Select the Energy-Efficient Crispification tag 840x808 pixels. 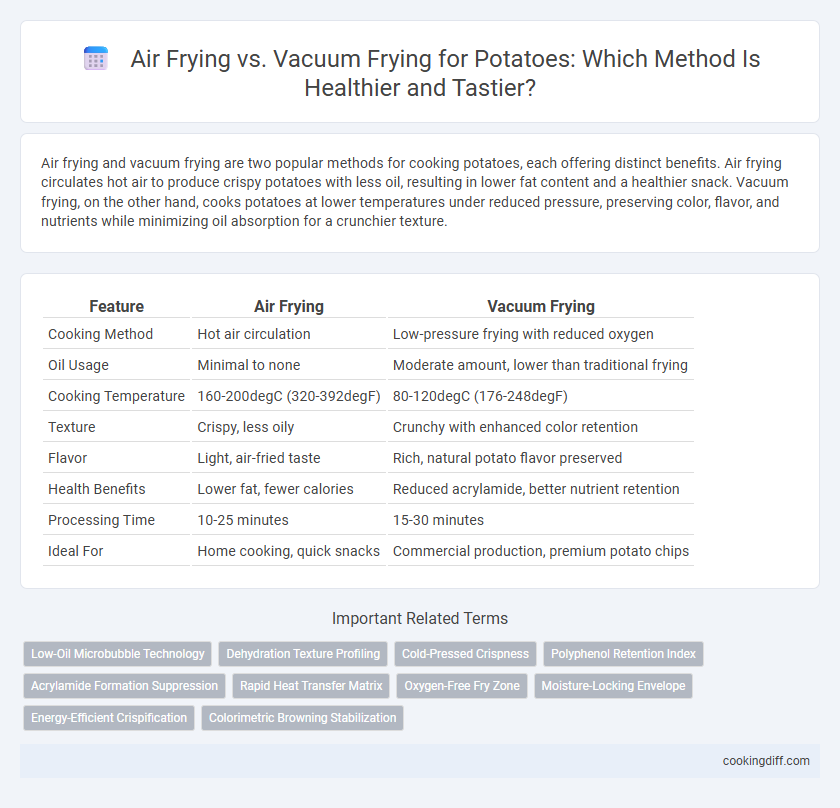click(109, 718)
